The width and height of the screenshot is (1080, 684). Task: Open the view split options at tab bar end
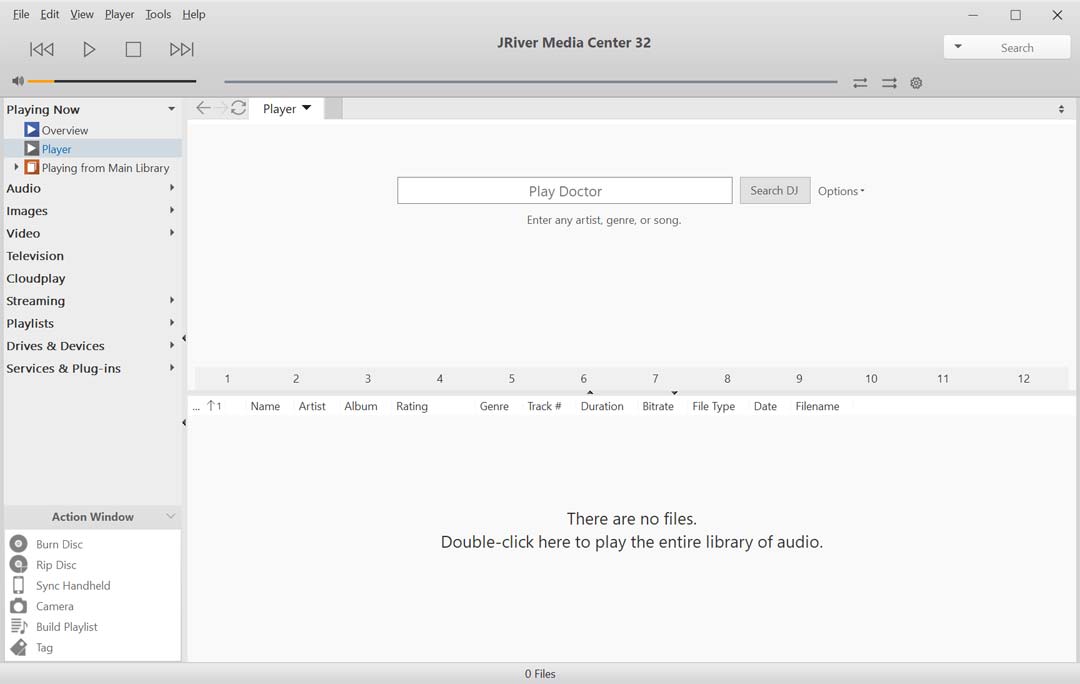pyautogui.click(x=1061, y=109)
